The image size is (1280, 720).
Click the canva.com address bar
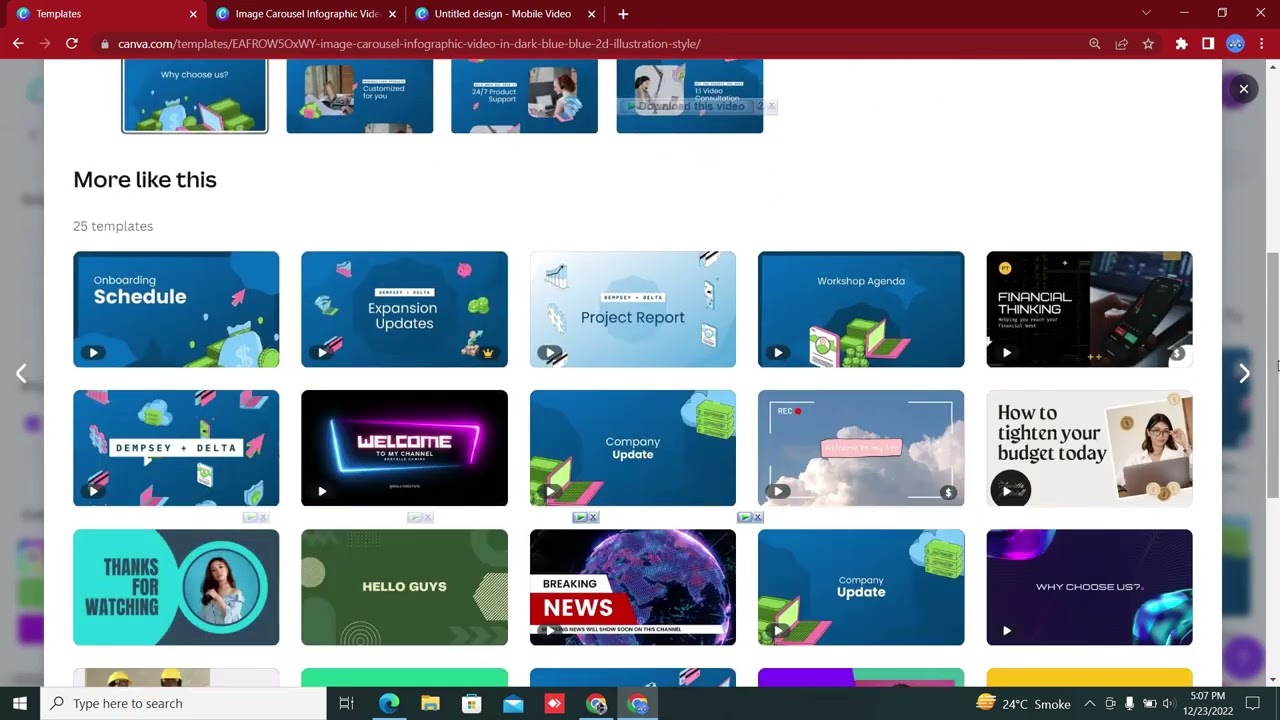590,44
